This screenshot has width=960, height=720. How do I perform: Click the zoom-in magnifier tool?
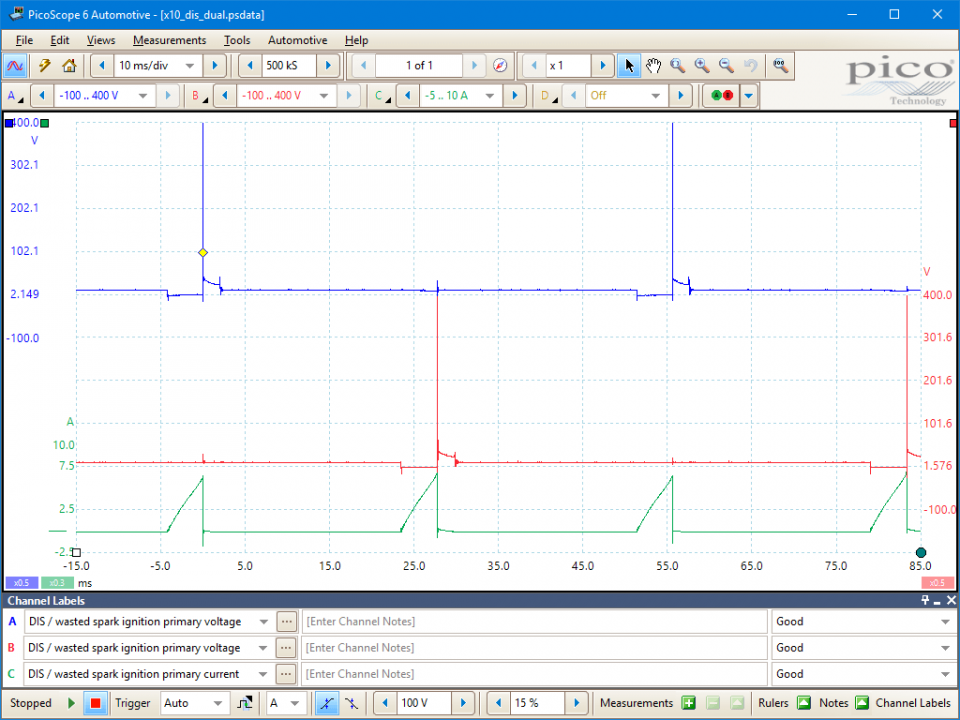(702, 66)
